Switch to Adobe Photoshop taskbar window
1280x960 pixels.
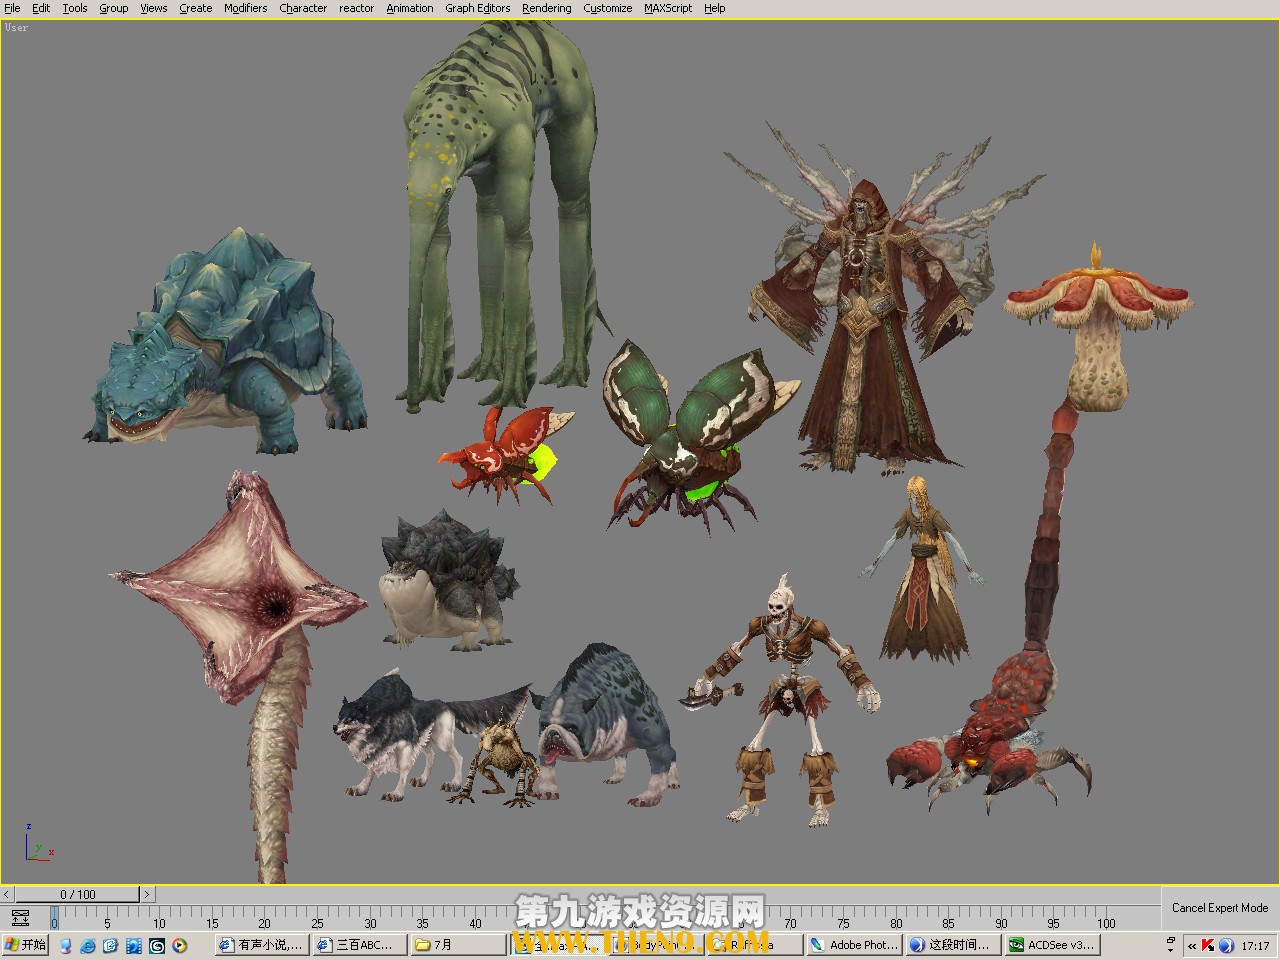[x=854, y=945]
